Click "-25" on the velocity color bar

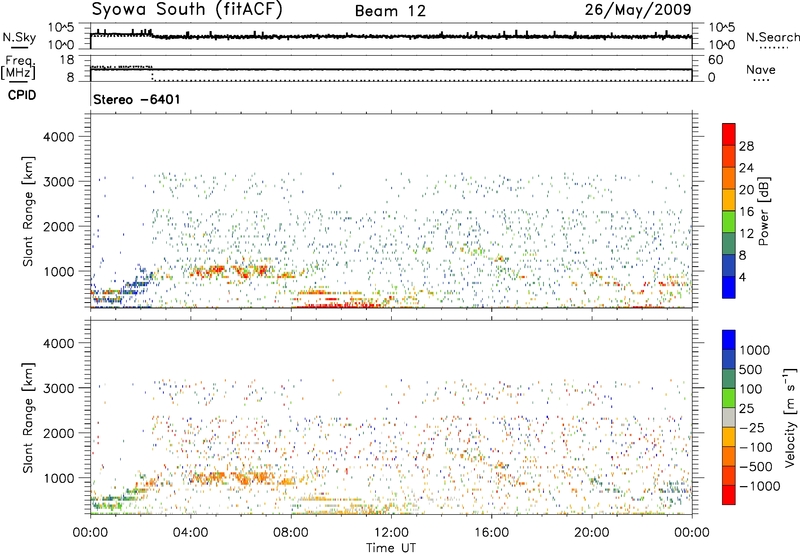(750, 428)
